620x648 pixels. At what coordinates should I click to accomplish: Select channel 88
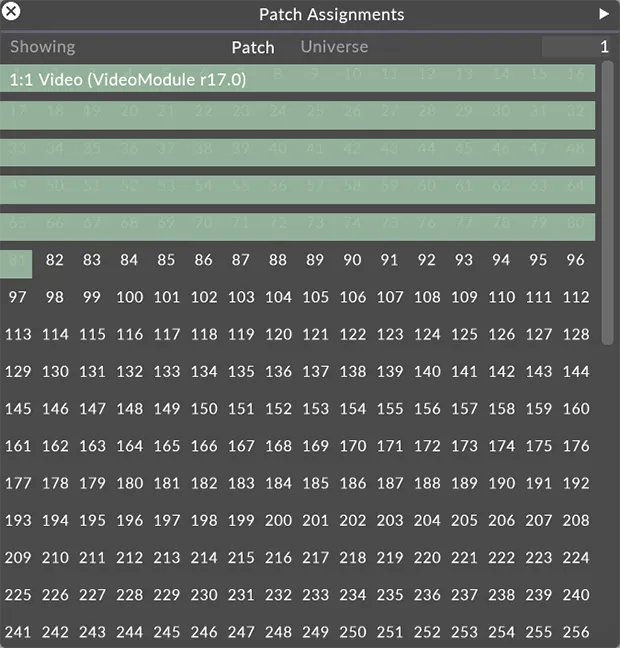tap(278, 260)
